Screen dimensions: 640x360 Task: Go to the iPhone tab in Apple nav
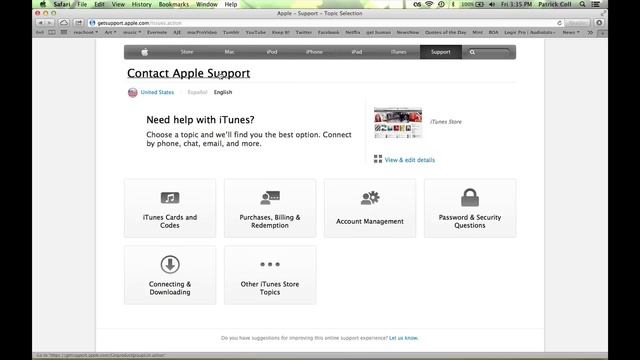point(314,52)
